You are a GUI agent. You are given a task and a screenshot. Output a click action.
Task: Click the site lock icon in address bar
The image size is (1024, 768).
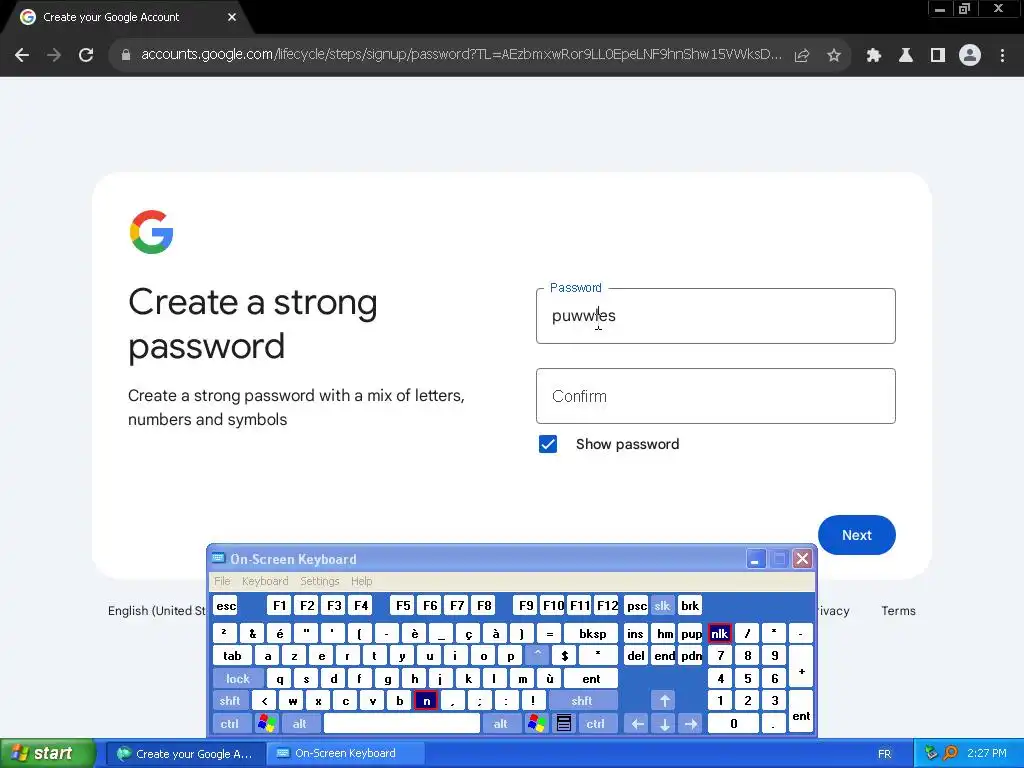[126, 56]
